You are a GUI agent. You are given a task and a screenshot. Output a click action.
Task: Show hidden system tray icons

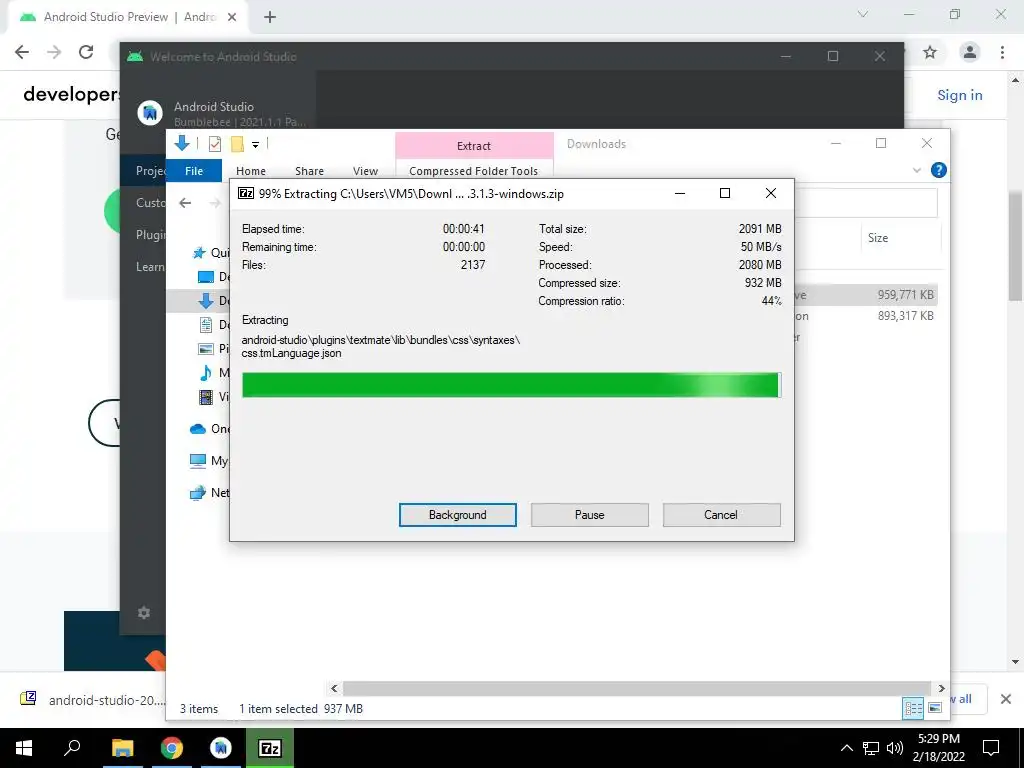(x=846, y=748)
